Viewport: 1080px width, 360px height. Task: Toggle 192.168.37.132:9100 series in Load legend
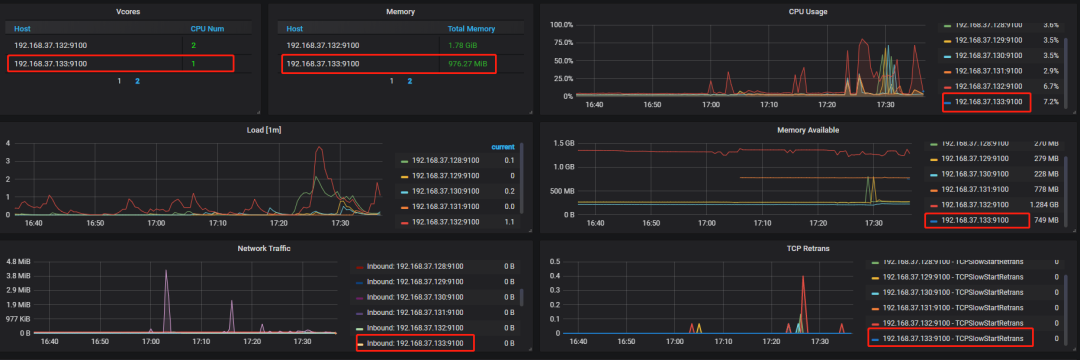click(x=446, y=222)
